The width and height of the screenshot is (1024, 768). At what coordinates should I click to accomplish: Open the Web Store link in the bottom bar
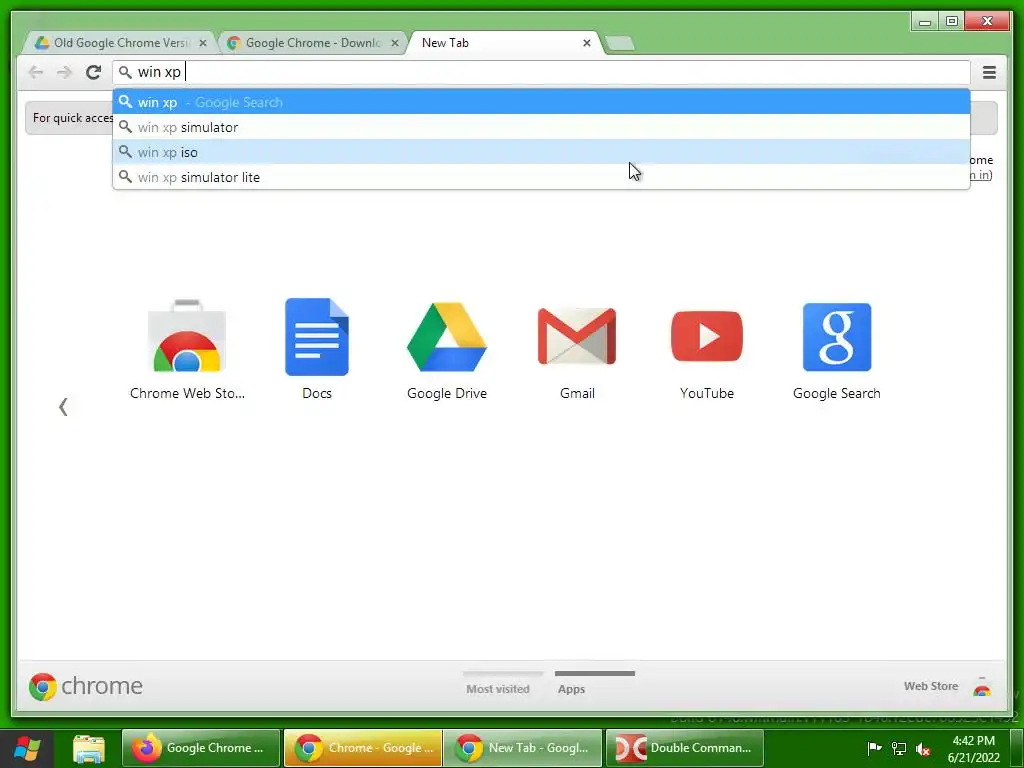931,686
